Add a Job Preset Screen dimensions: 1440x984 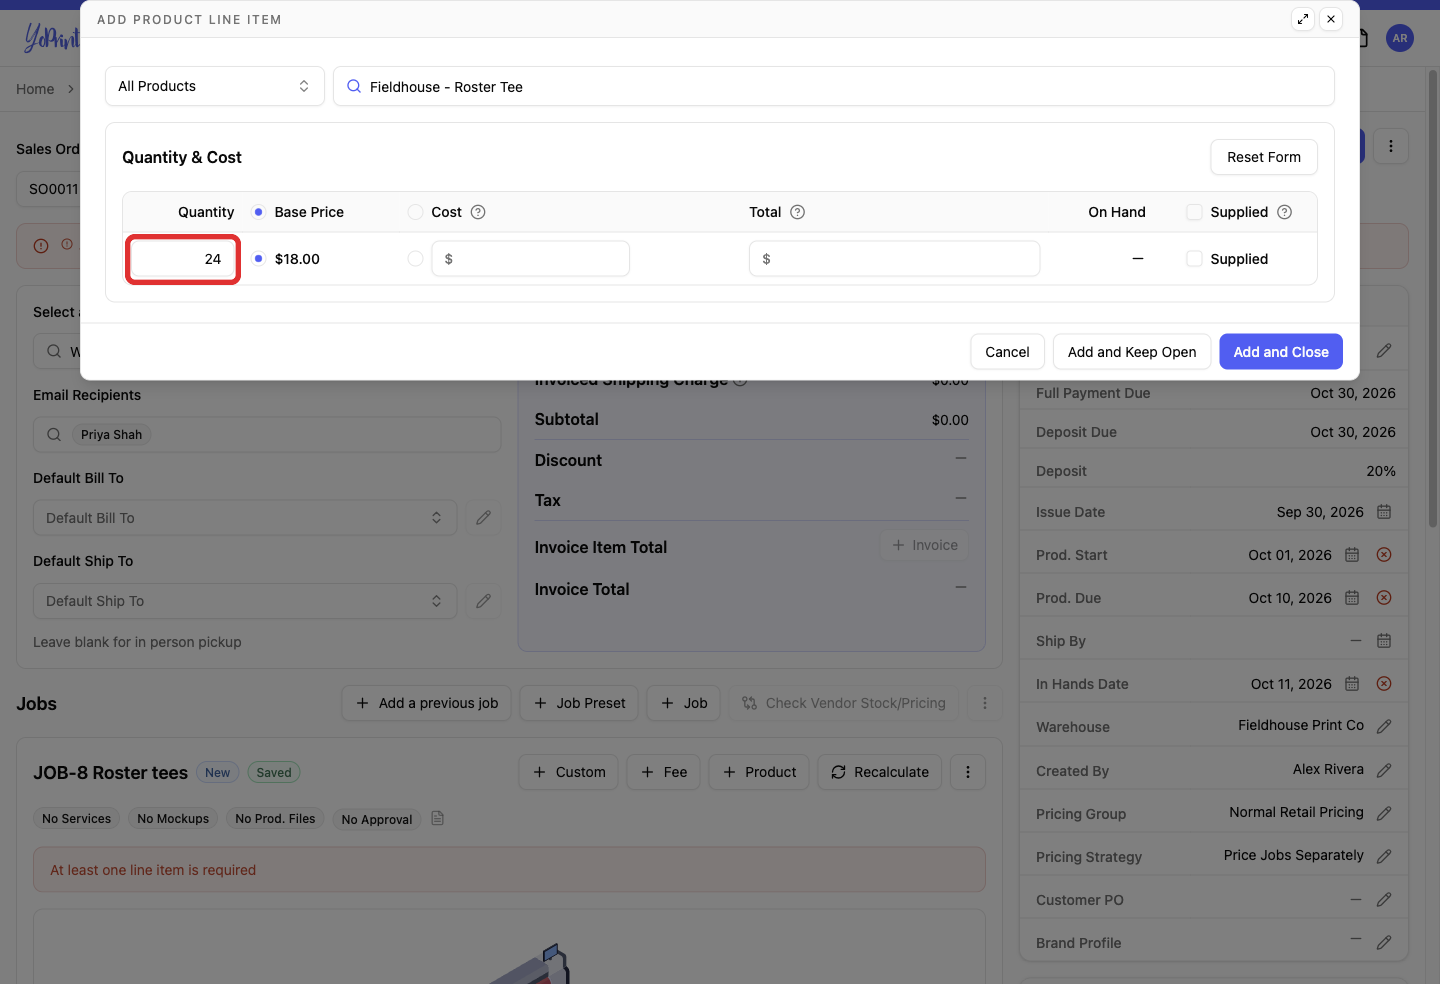(x=580, y=703)
